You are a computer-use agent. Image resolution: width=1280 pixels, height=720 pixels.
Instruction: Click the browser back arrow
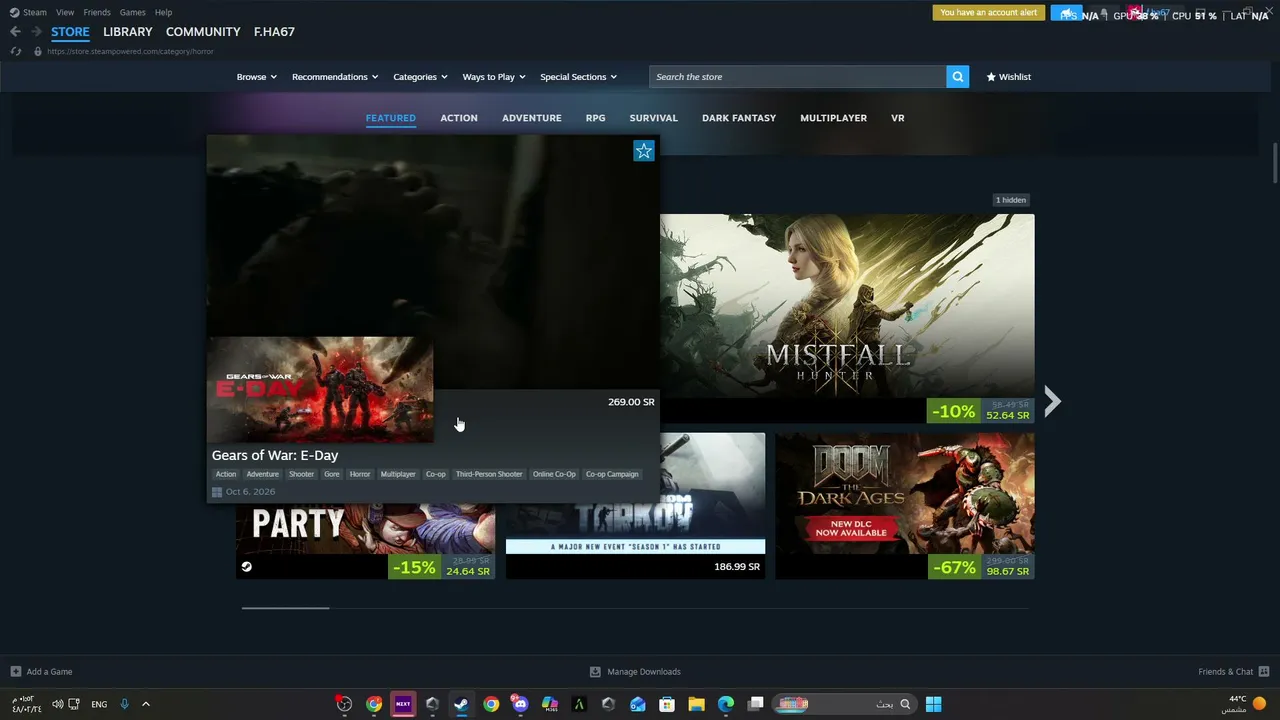pos(15,32)
